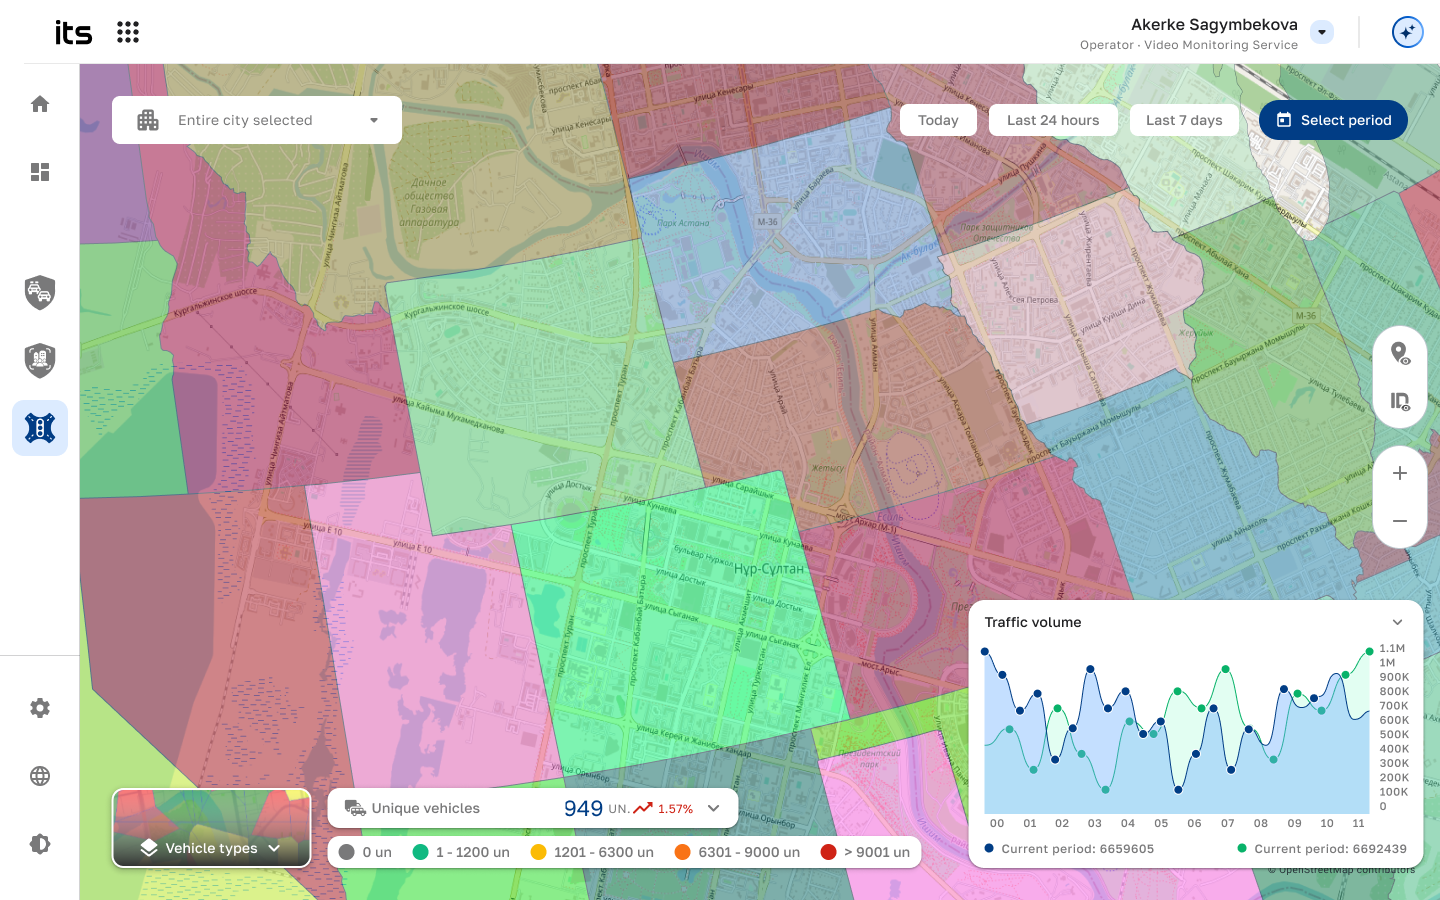1440x900 pixels.
Task: Switch to Last 24 hours period
Action: point(1053,120)
